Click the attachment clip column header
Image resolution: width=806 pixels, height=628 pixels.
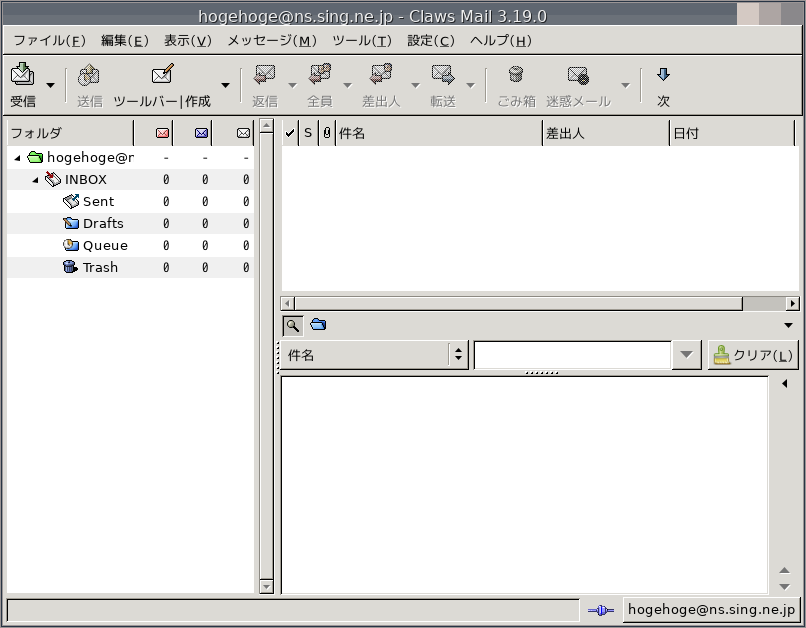pyautogui.click(x=327, y=133)
